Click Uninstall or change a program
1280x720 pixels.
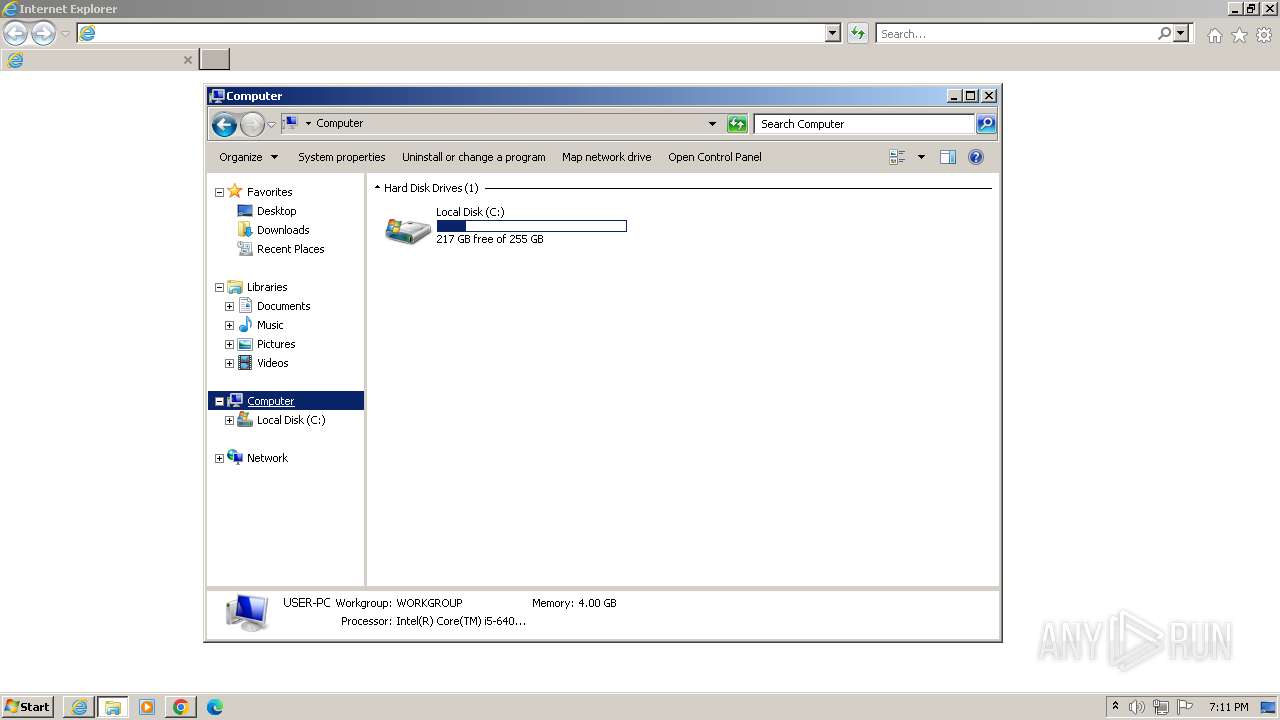tap(473, 157)
